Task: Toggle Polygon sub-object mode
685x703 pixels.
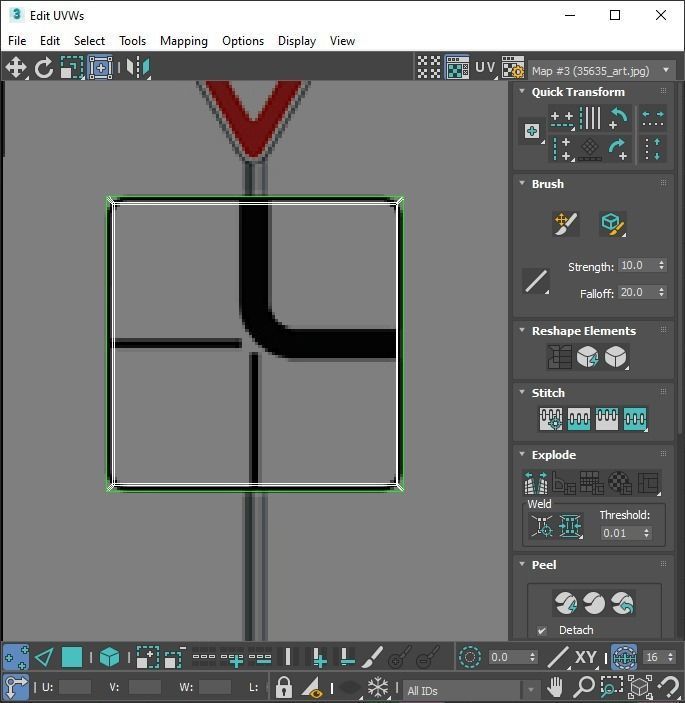Action: pos(72,657)
